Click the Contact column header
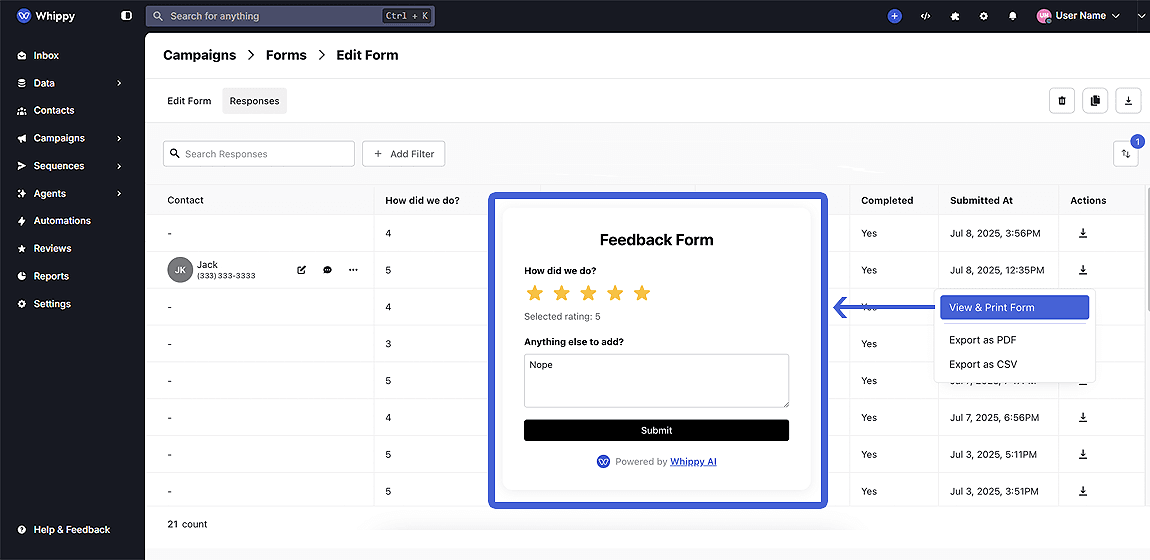Image resolution: width=1150 pixels, height=560 pixels. click(x=186, y=200)
